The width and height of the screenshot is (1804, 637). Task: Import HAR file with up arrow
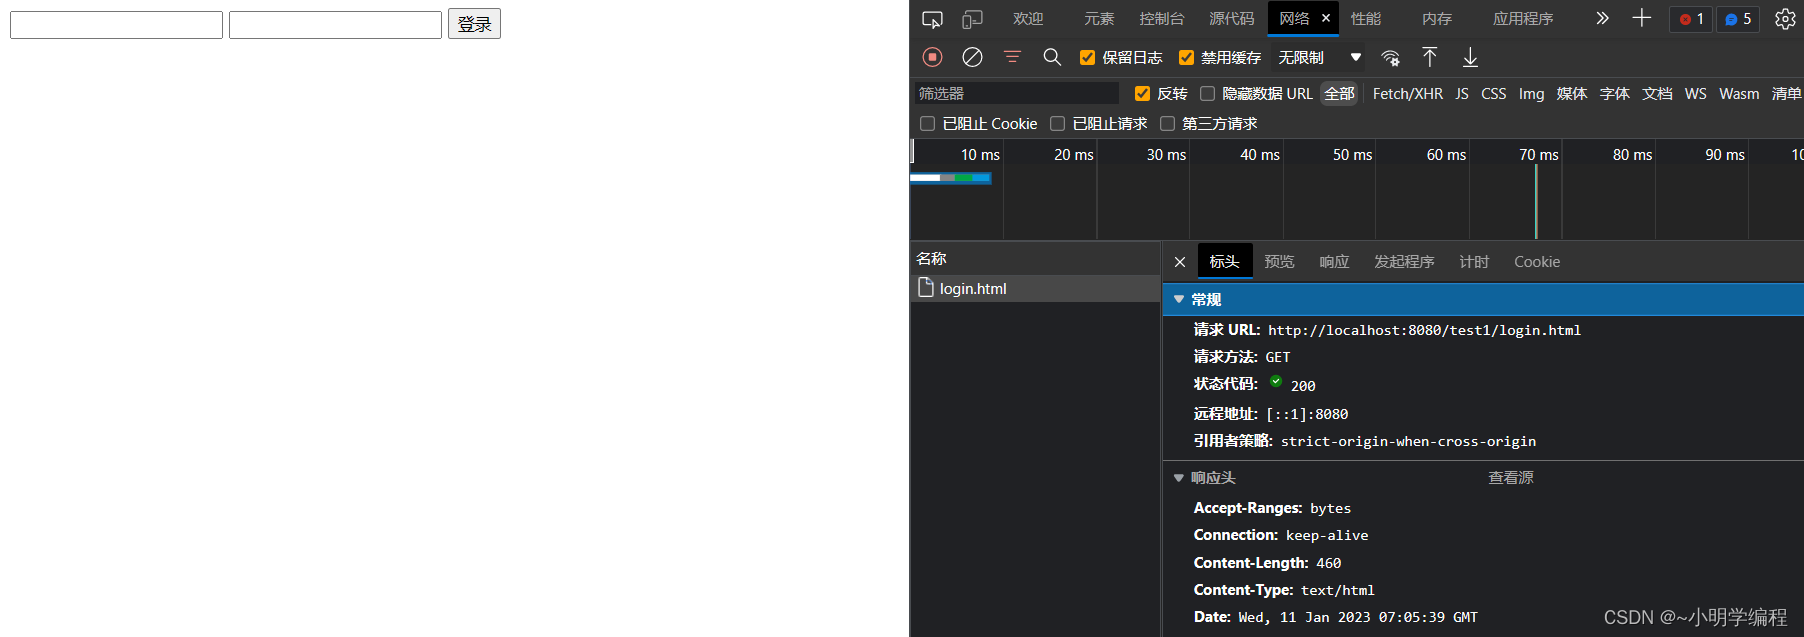(x=1430, y=57)
